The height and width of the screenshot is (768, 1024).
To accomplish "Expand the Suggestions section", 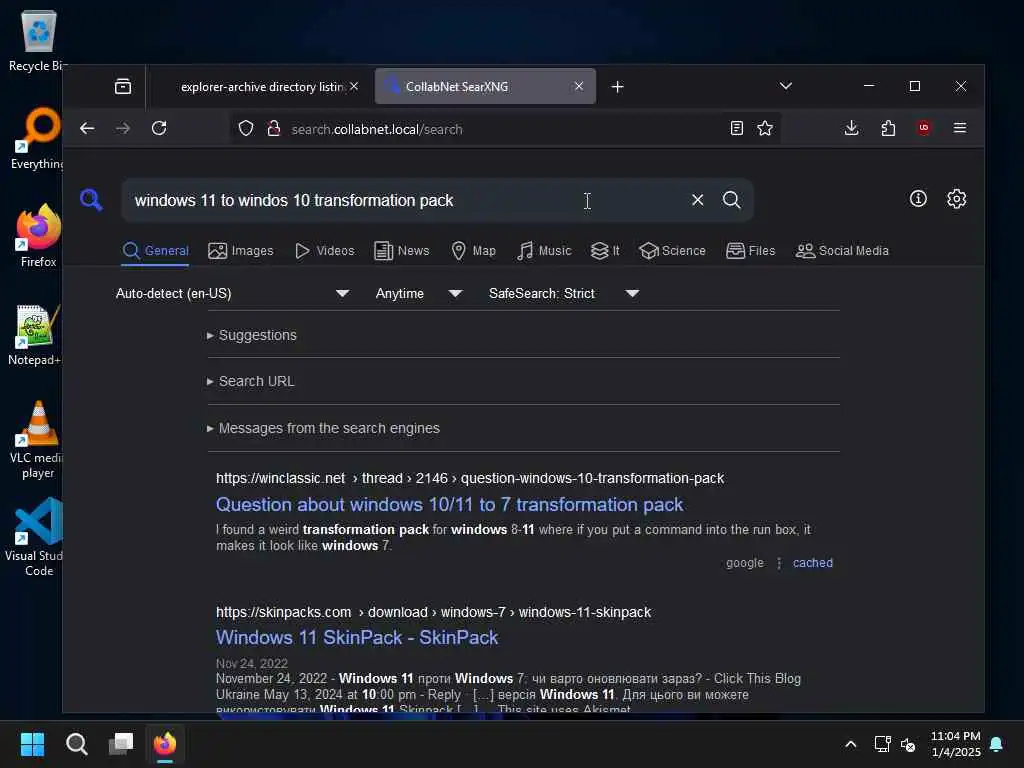I will point(252,335).
